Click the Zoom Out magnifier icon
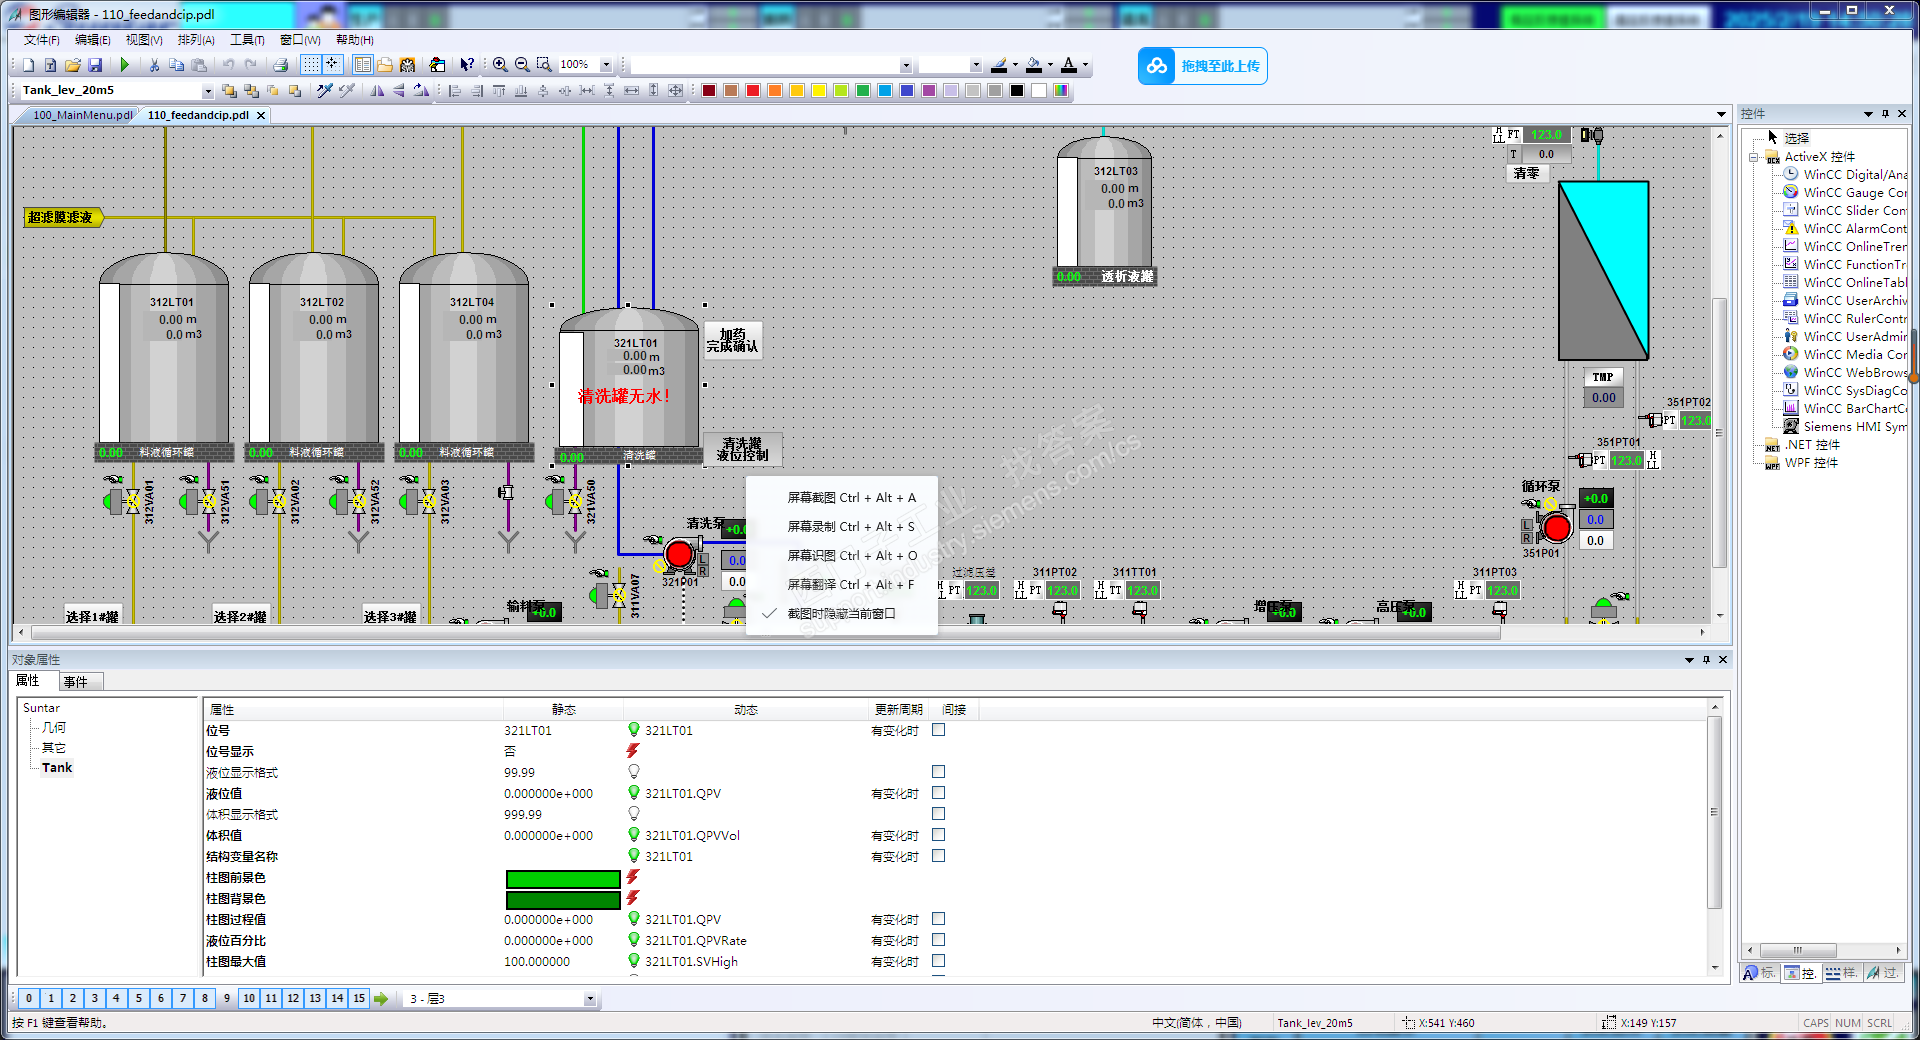 point(522,65)
